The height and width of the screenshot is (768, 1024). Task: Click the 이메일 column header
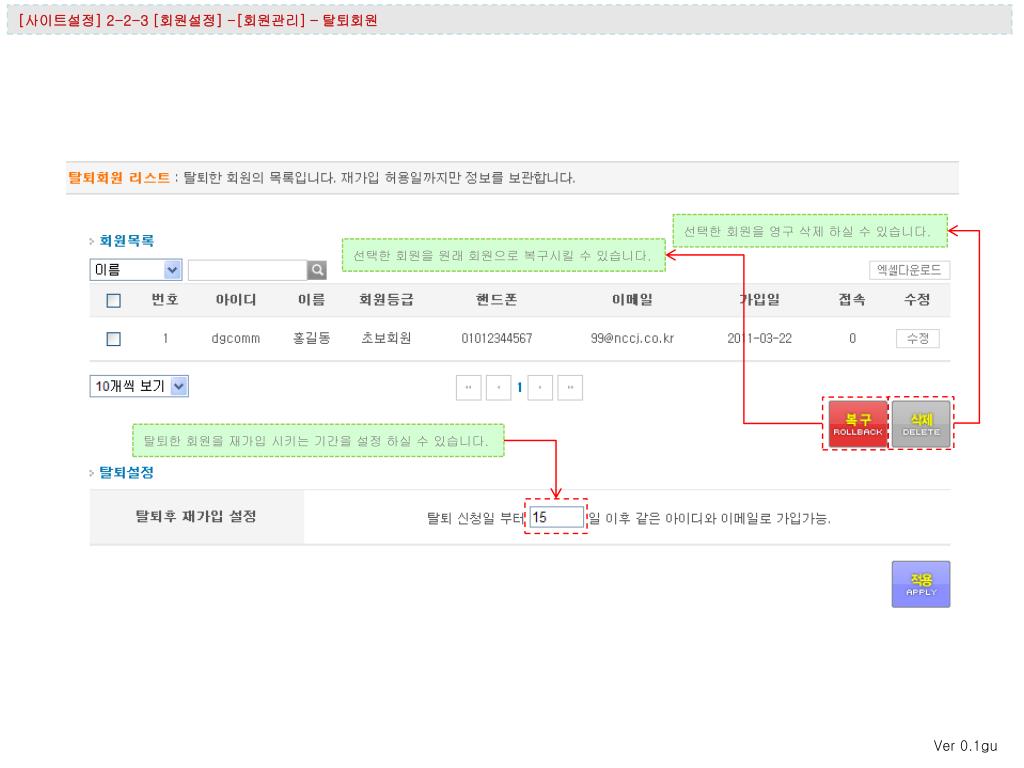[x=632, y=300]
